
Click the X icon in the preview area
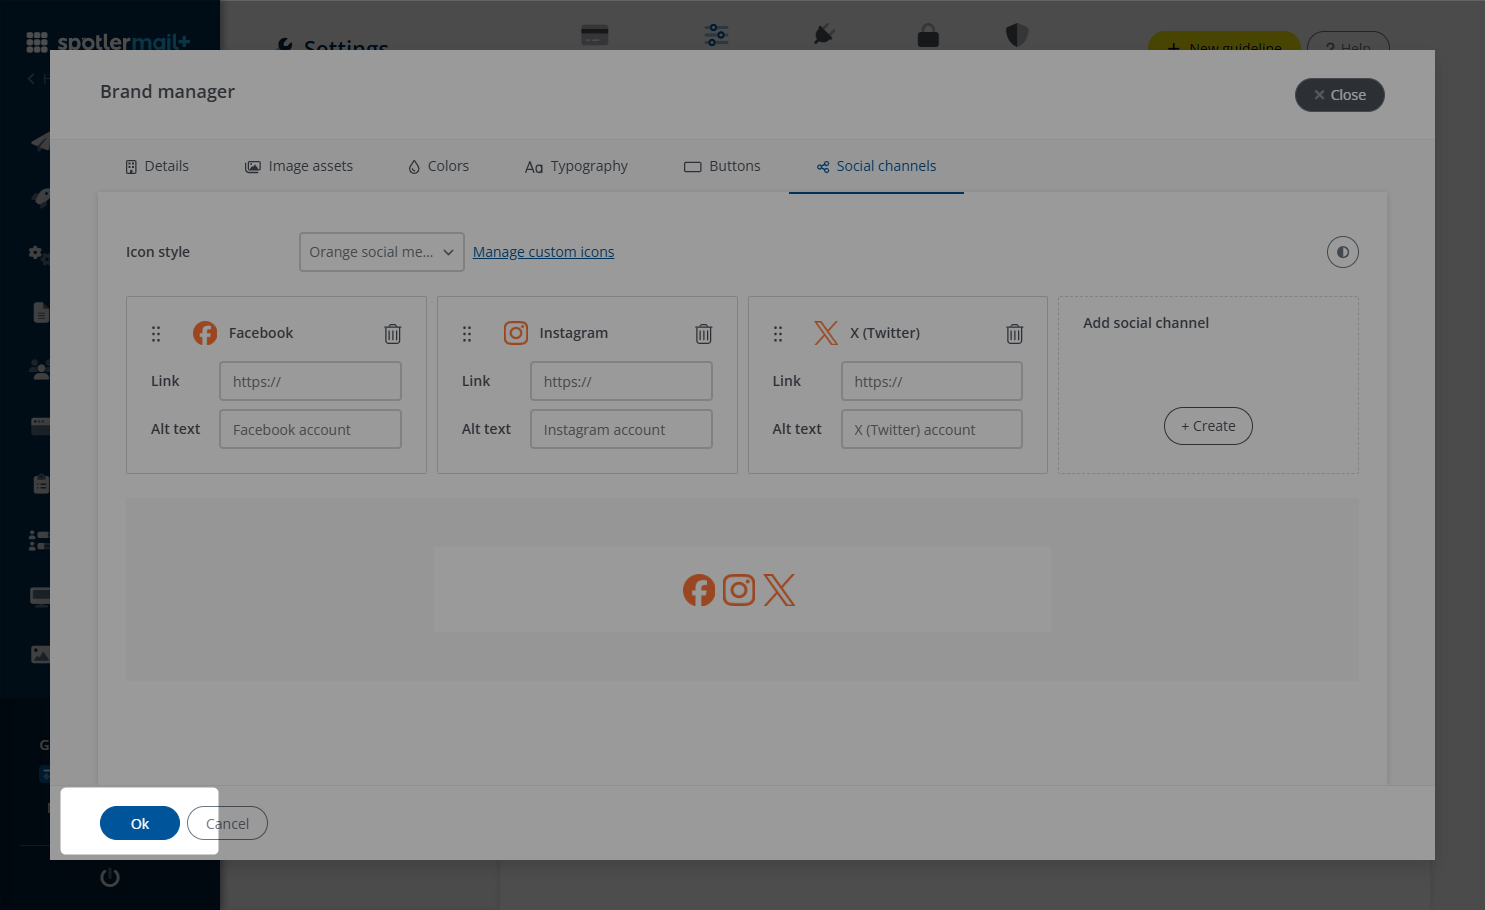pos(779,590)
